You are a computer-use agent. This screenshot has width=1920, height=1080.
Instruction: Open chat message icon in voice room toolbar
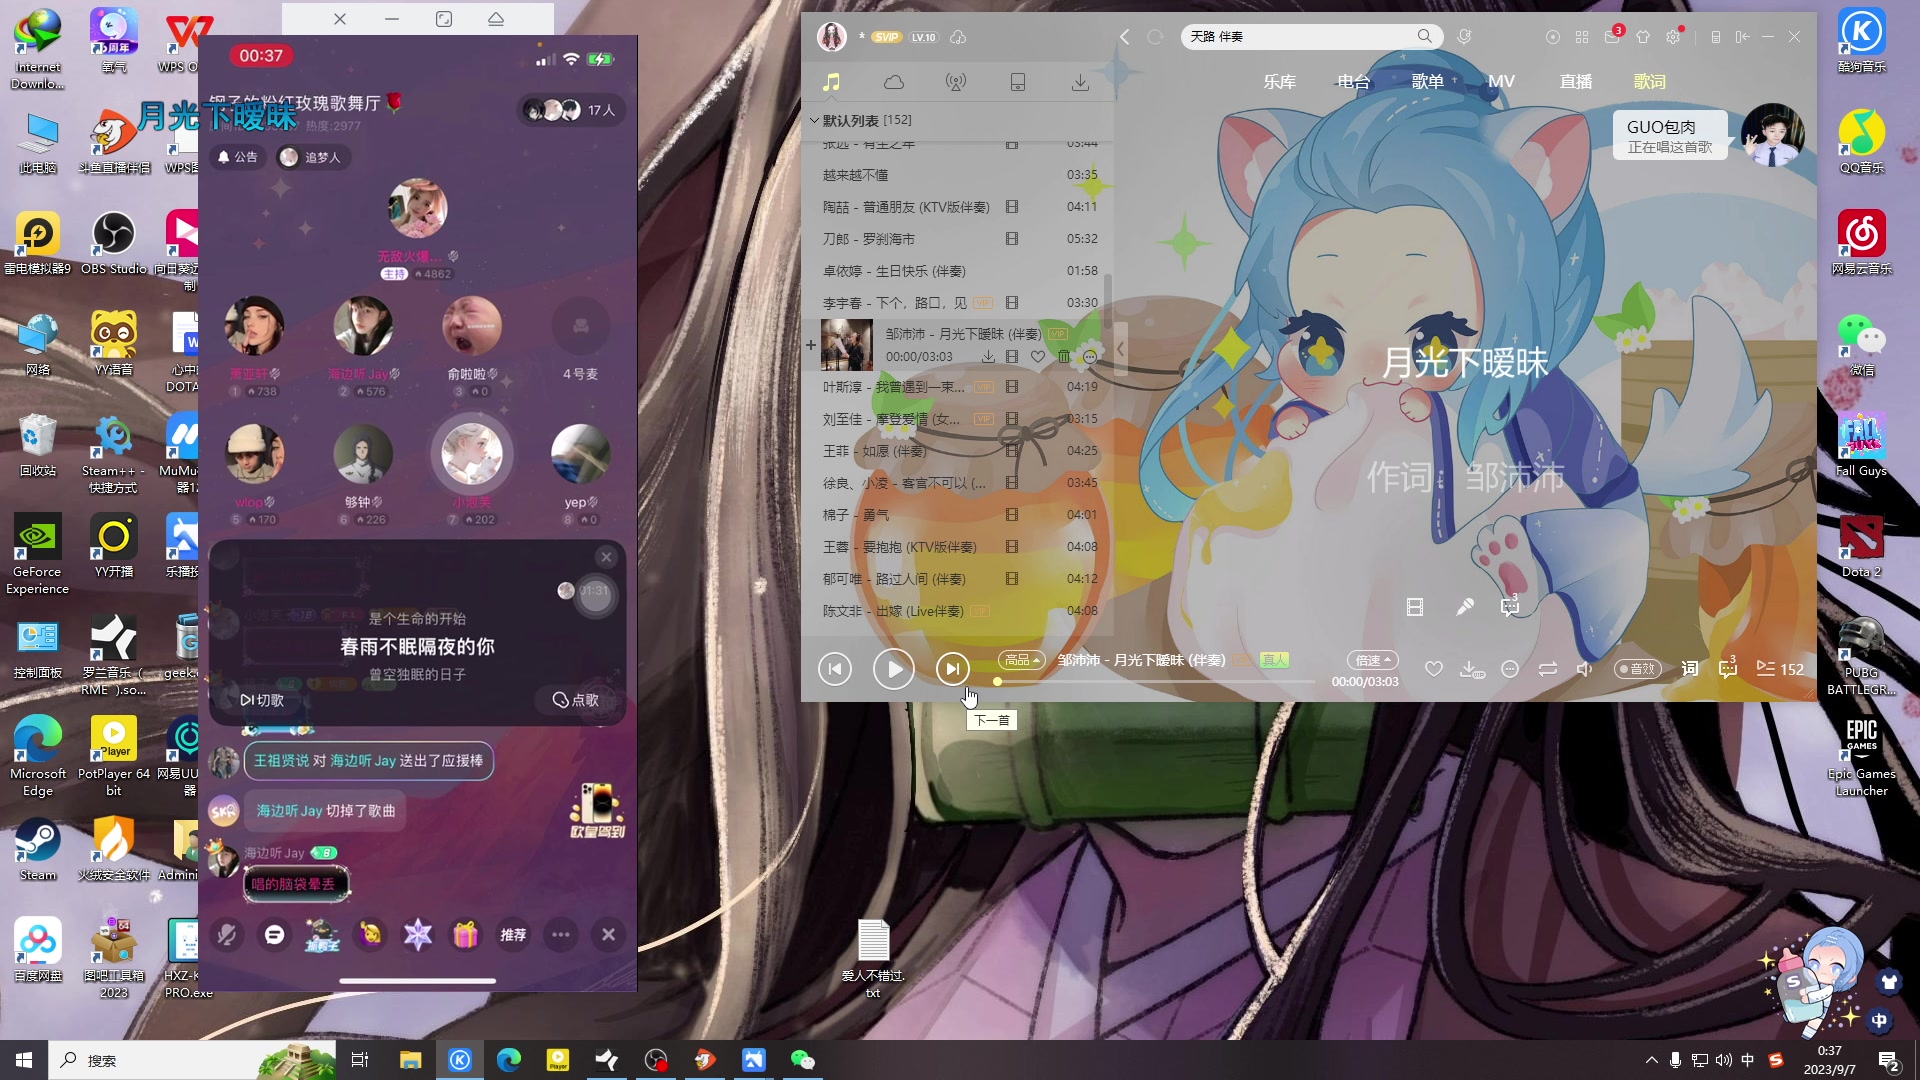[274, 934]
